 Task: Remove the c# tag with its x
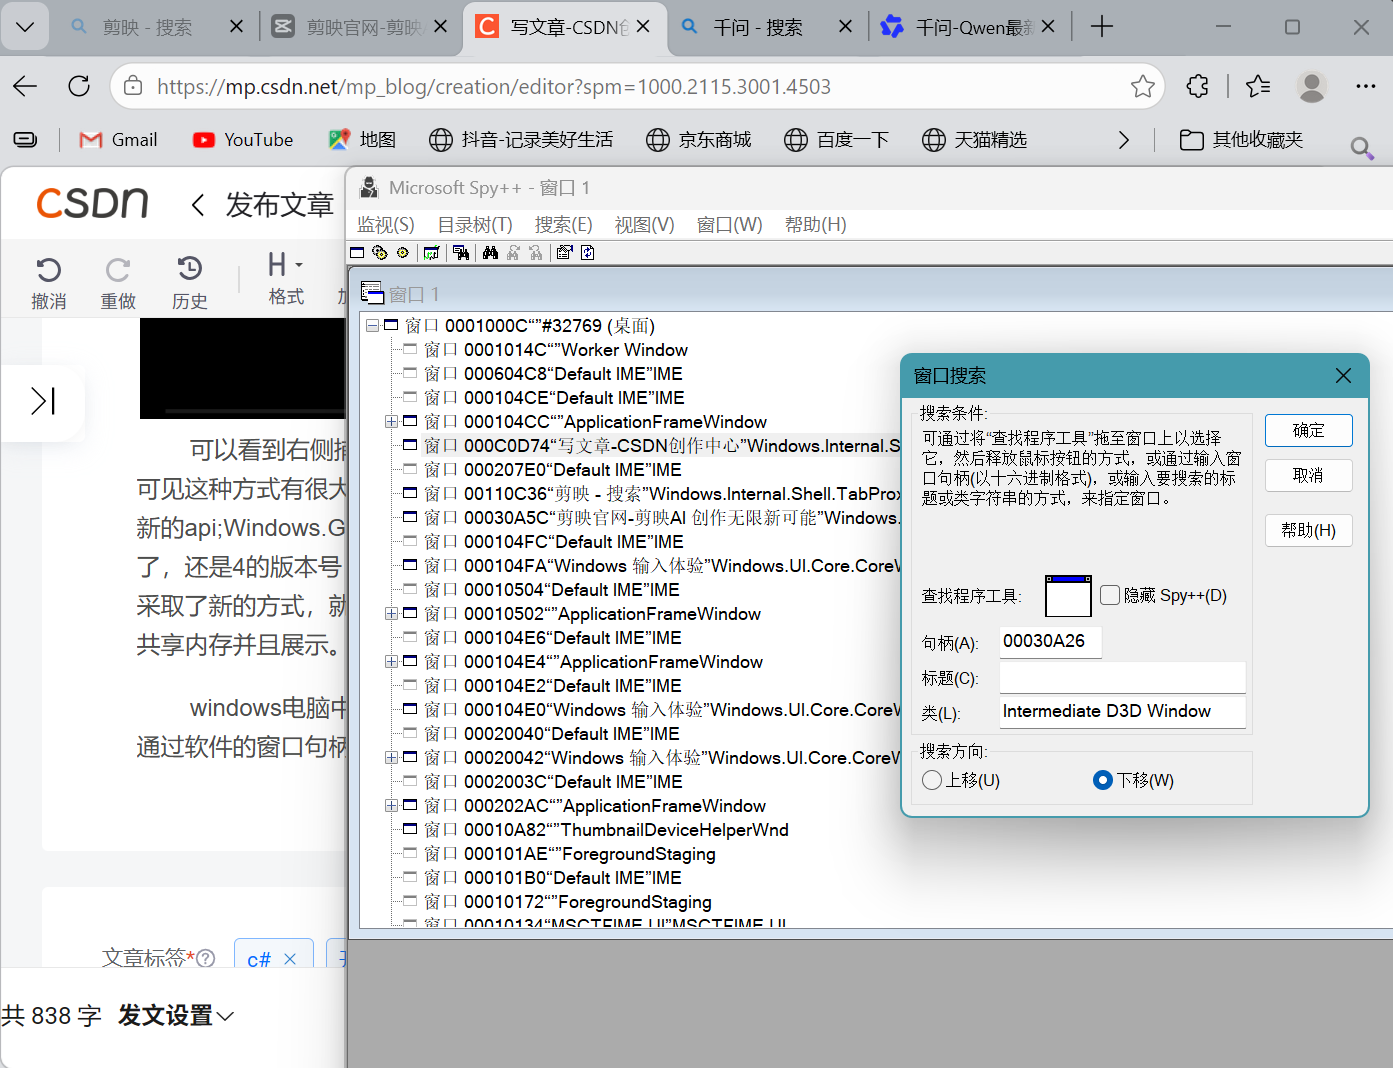tap(290, 959)
